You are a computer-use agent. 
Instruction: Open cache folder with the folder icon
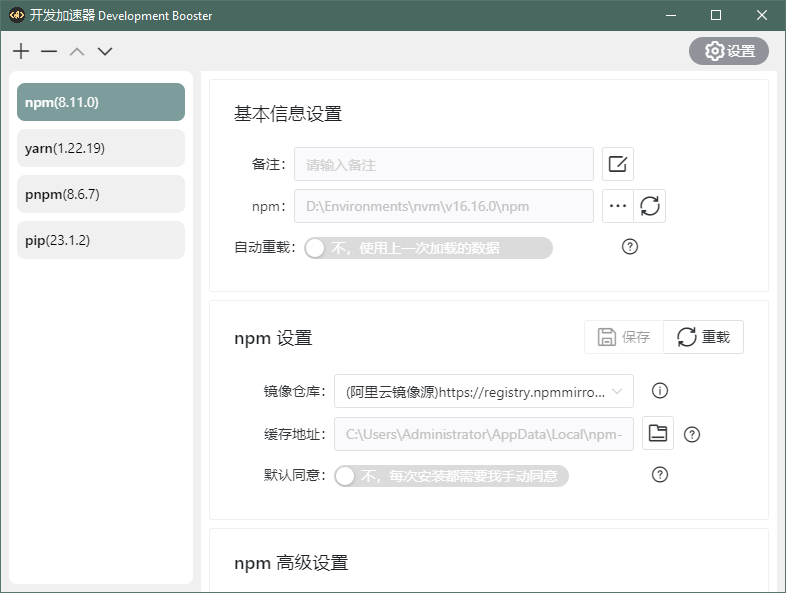(x=657, y=433)
